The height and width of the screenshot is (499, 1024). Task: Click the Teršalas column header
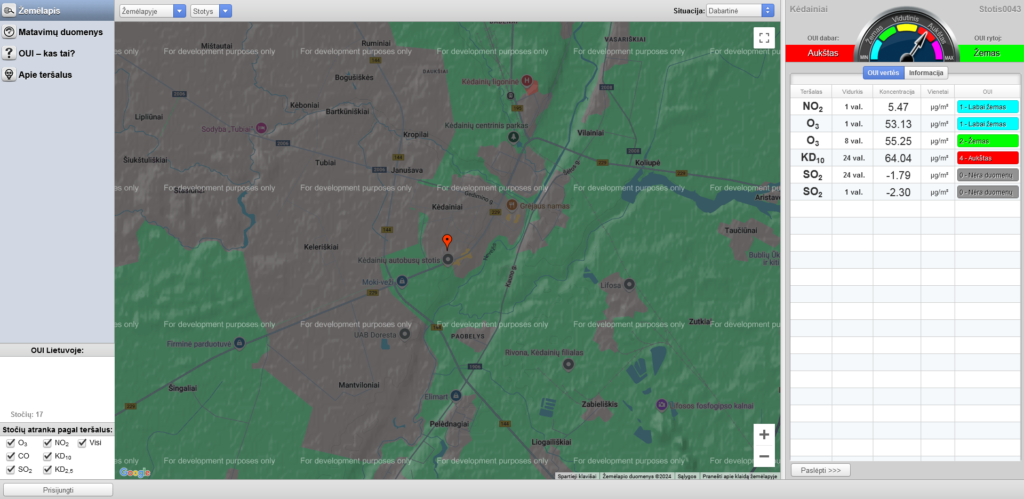tap(811, 92)
